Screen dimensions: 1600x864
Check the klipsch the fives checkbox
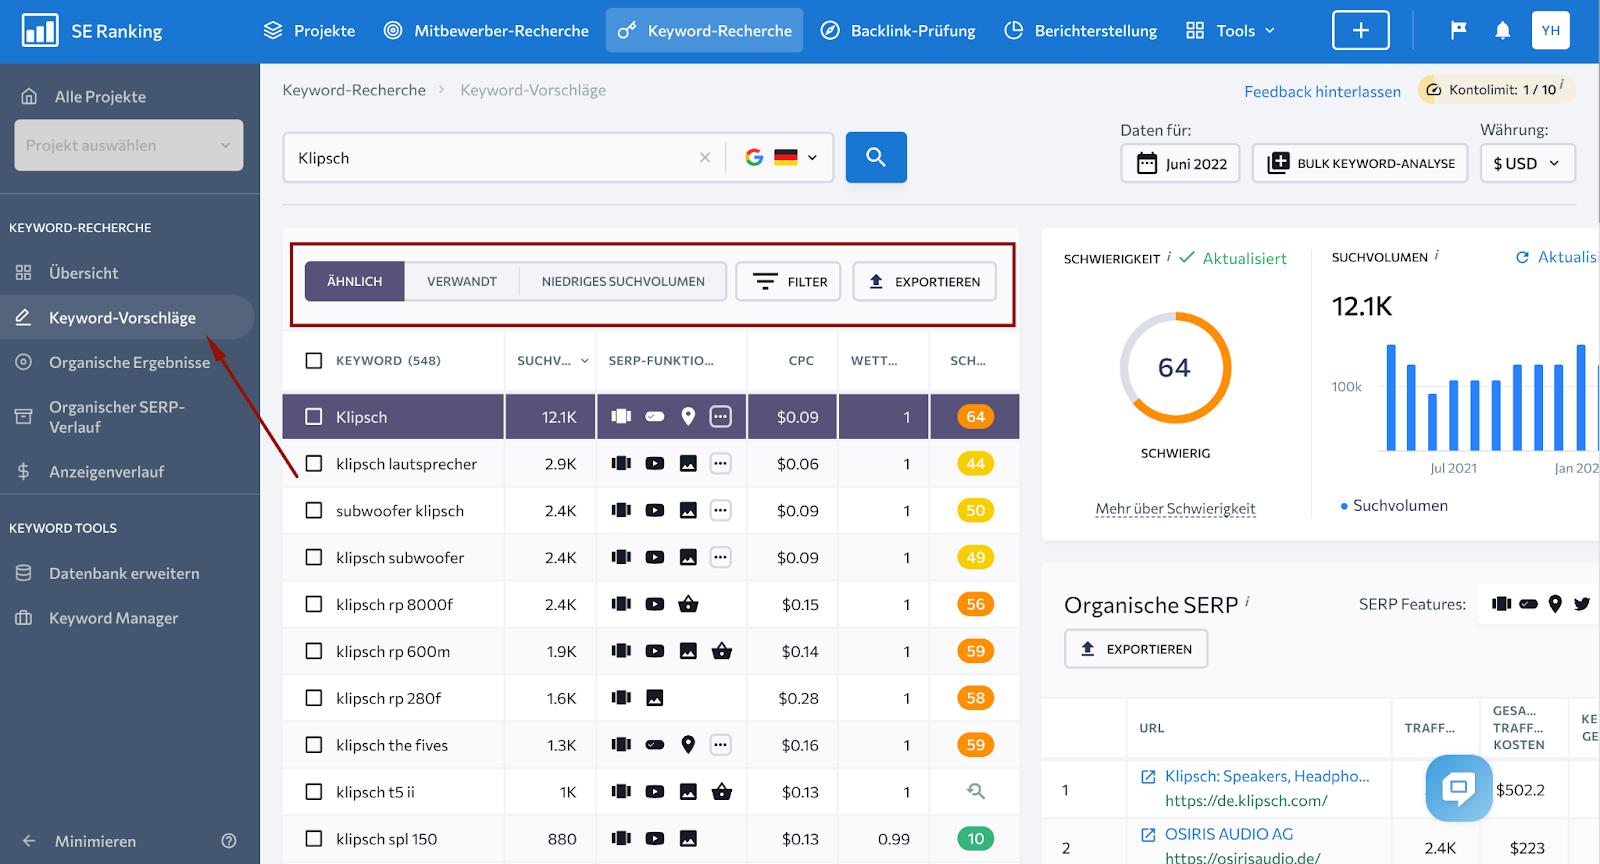[x=314, y=745]
